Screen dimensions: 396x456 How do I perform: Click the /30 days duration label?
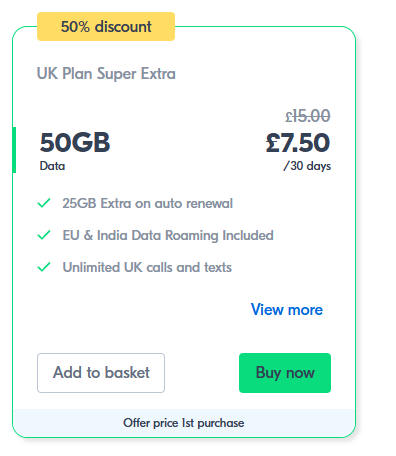[x=307, y=166]
